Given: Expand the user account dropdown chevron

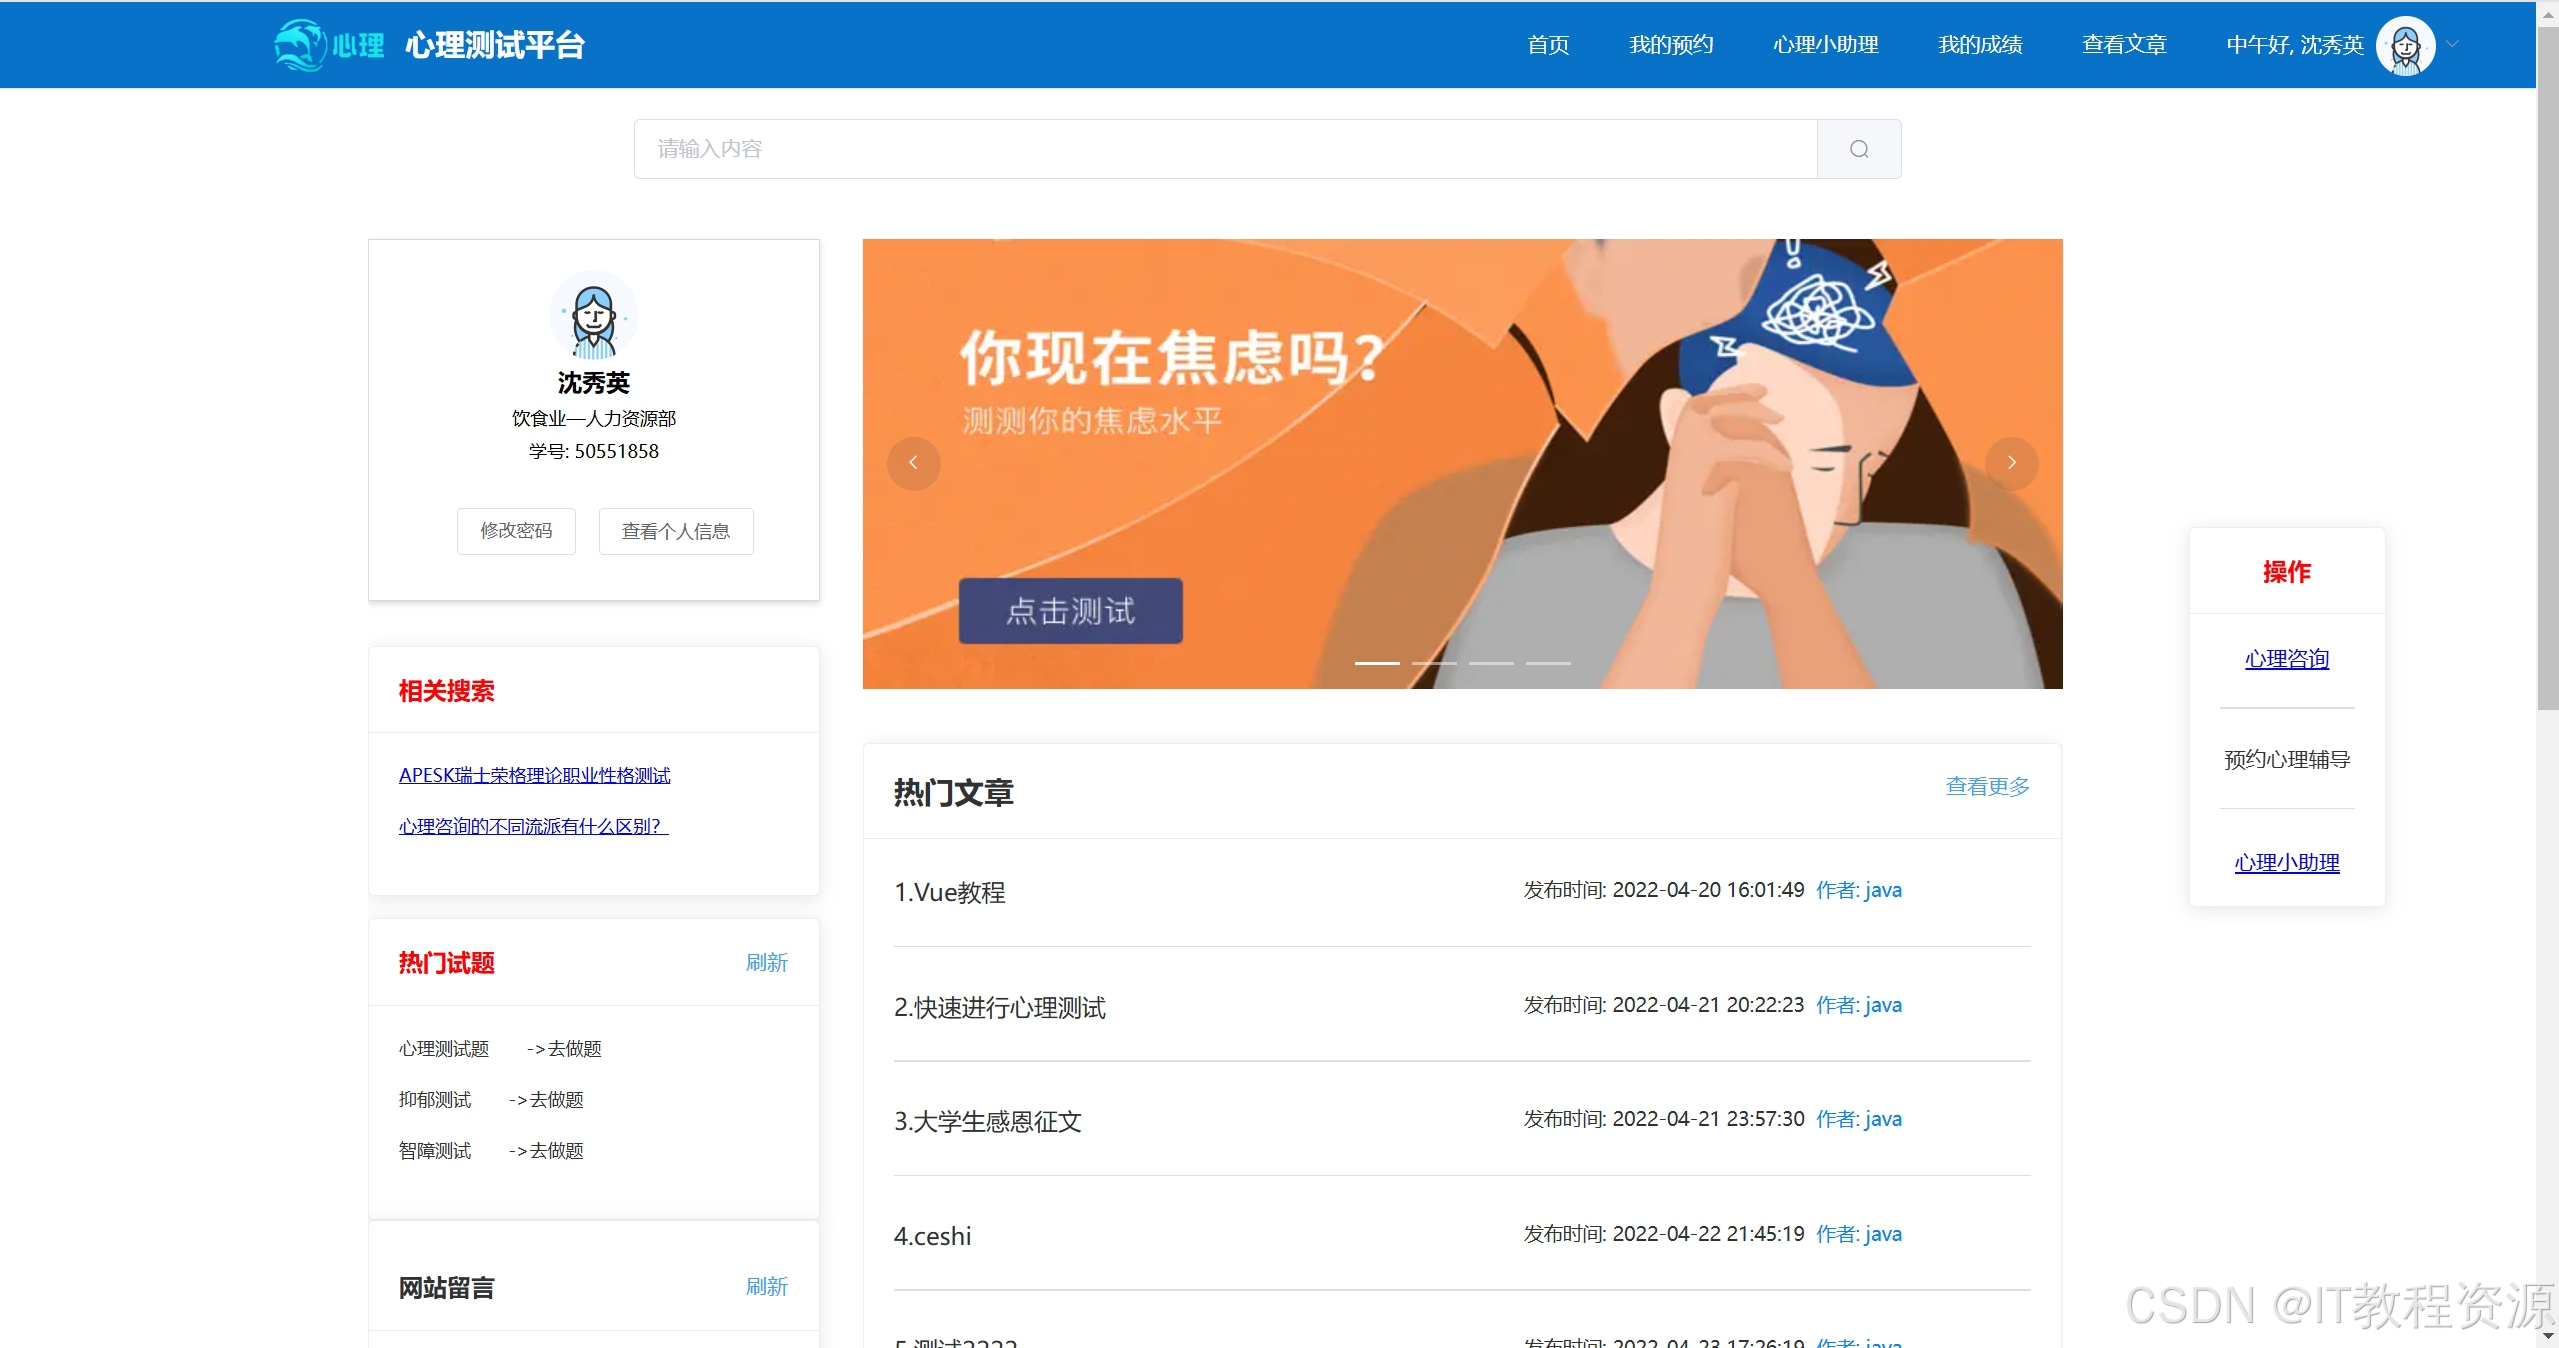Looking at the screenshot, I should click(2452, 44).
